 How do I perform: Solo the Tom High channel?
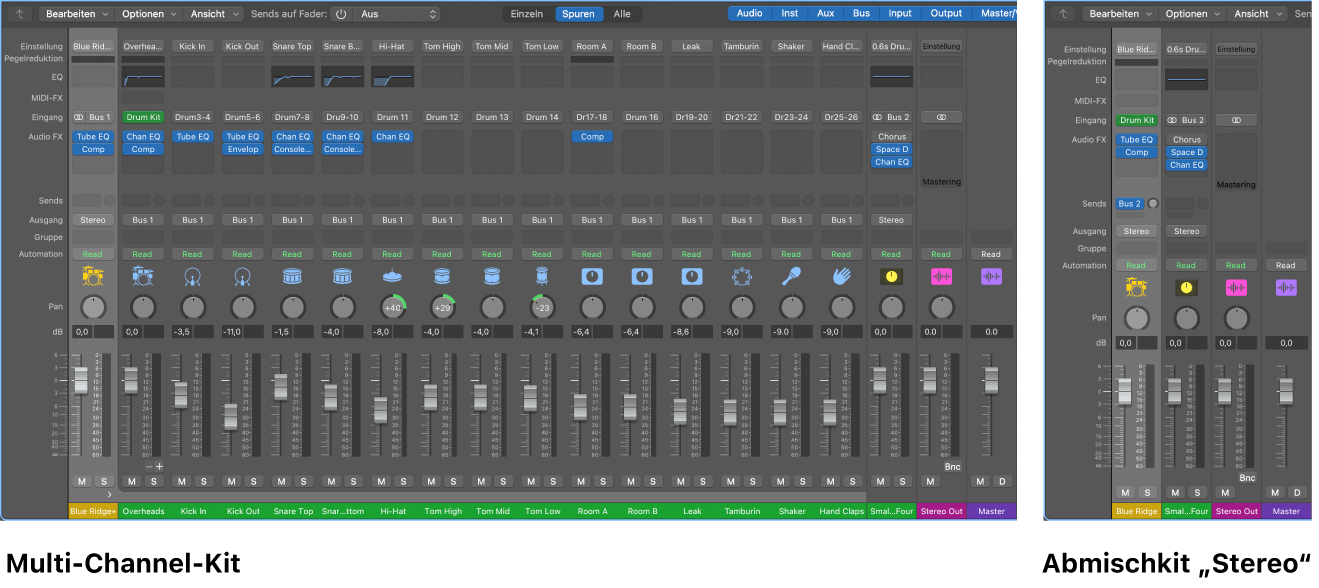[x=454, y=481]
